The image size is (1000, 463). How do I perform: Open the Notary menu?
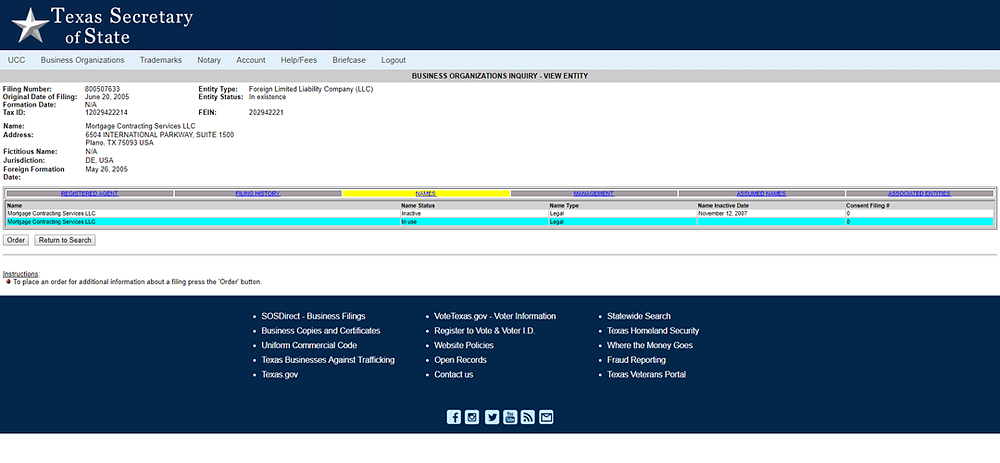coord(209,60)
